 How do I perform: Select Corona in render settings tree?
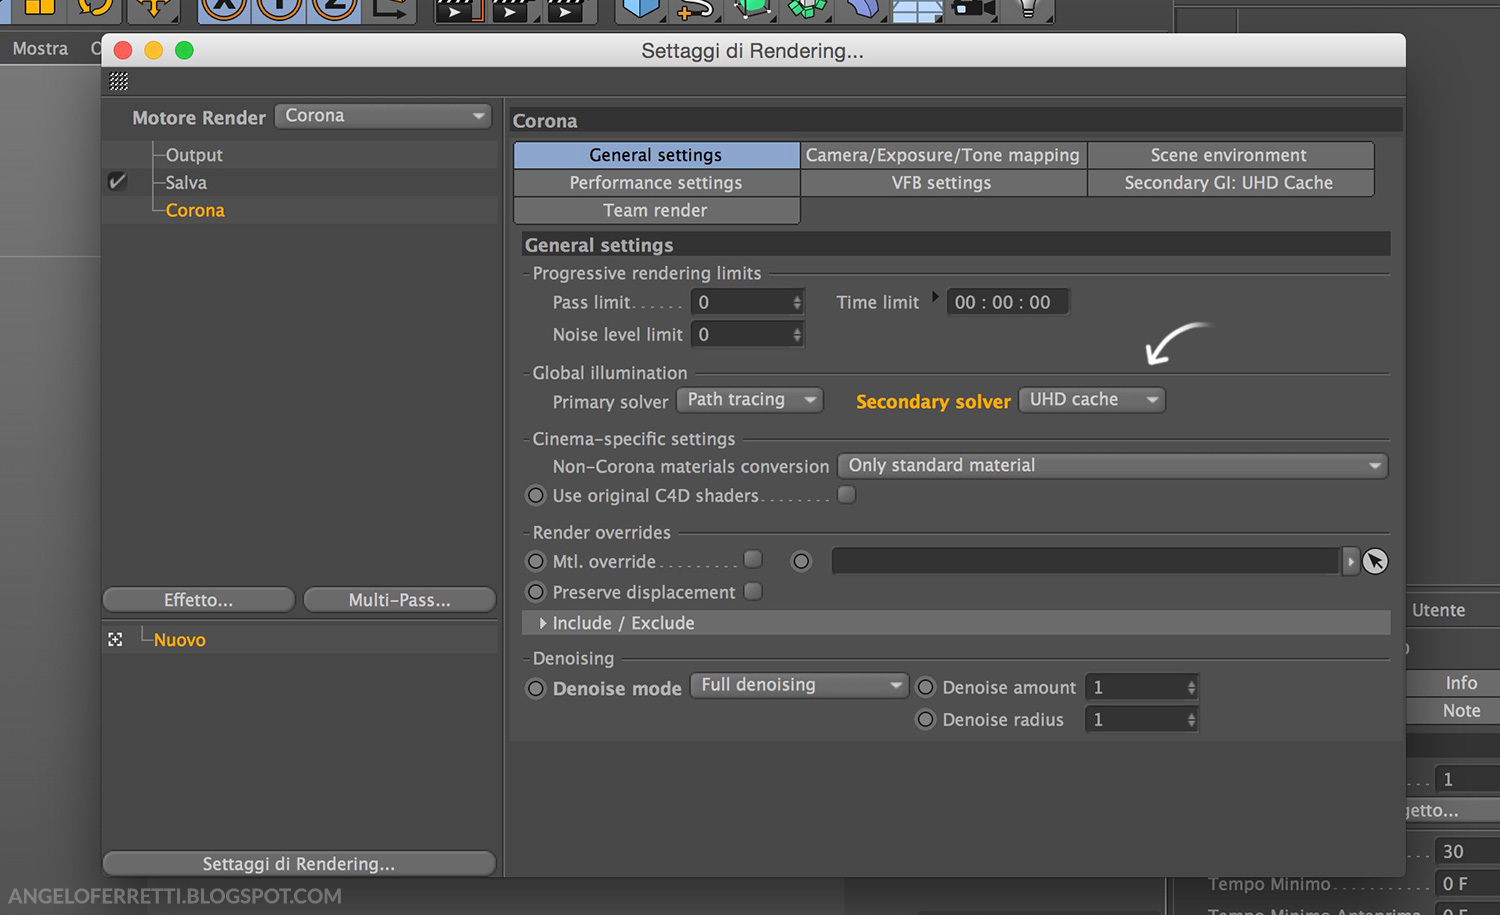(195, 210)
